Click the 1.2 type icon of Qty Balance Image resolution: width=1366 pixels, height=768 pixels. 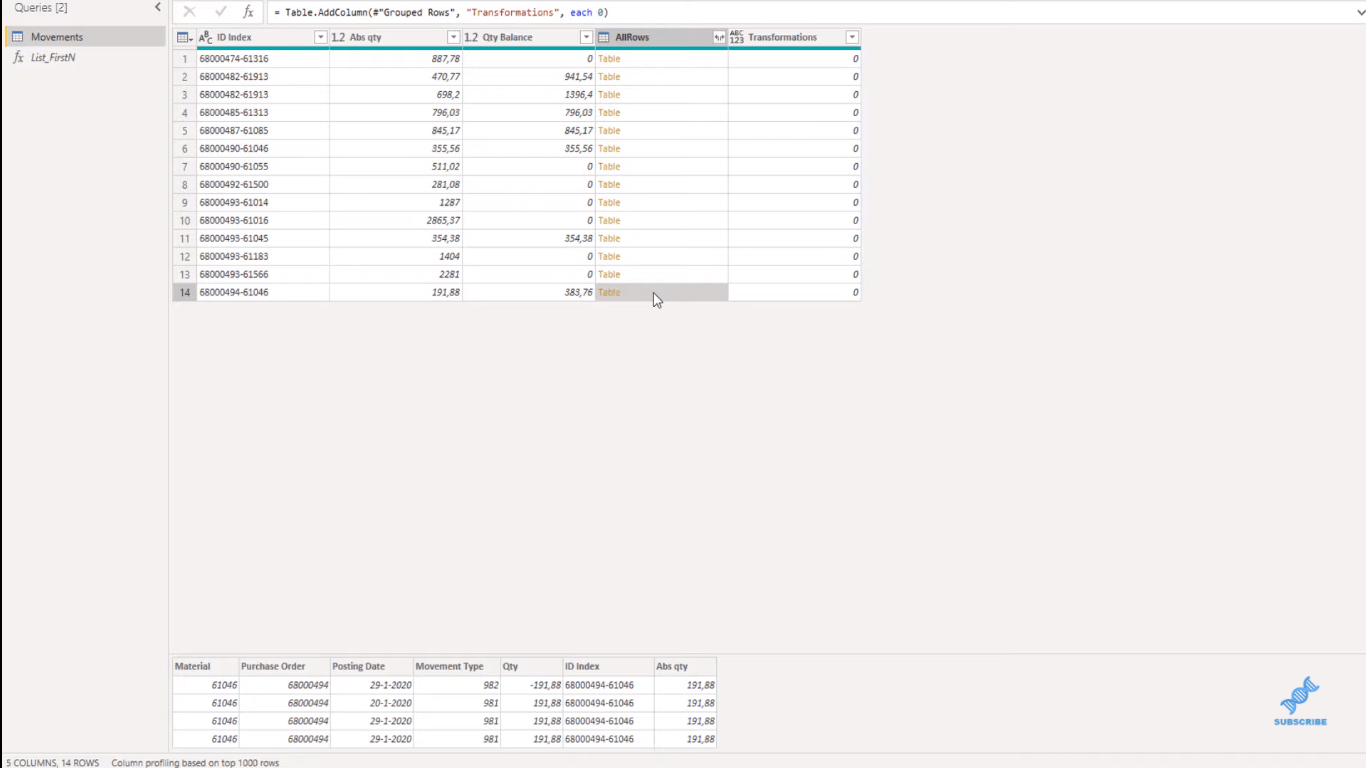(x=471, y=37)
